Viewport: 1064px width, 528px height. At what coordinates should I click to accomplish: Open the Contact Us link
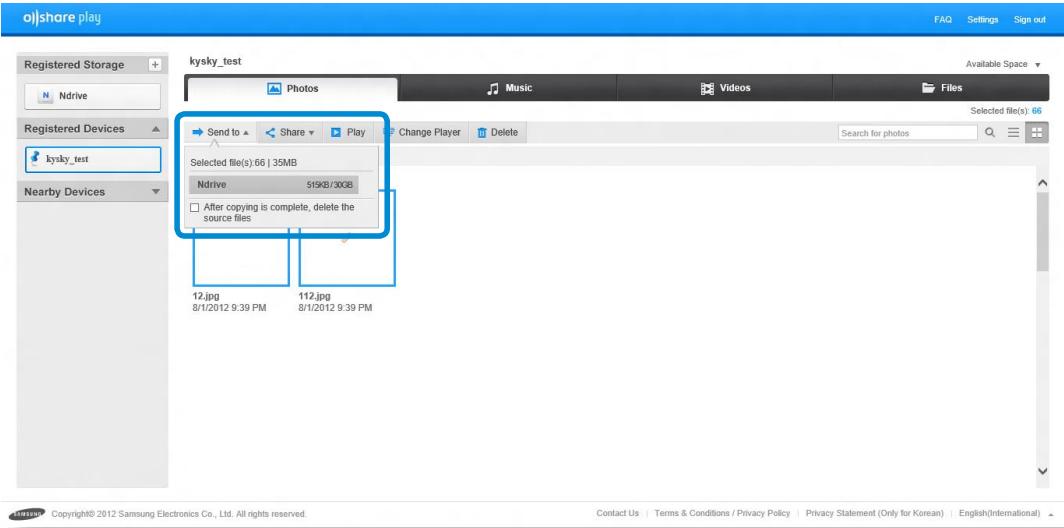coord(618,513)
